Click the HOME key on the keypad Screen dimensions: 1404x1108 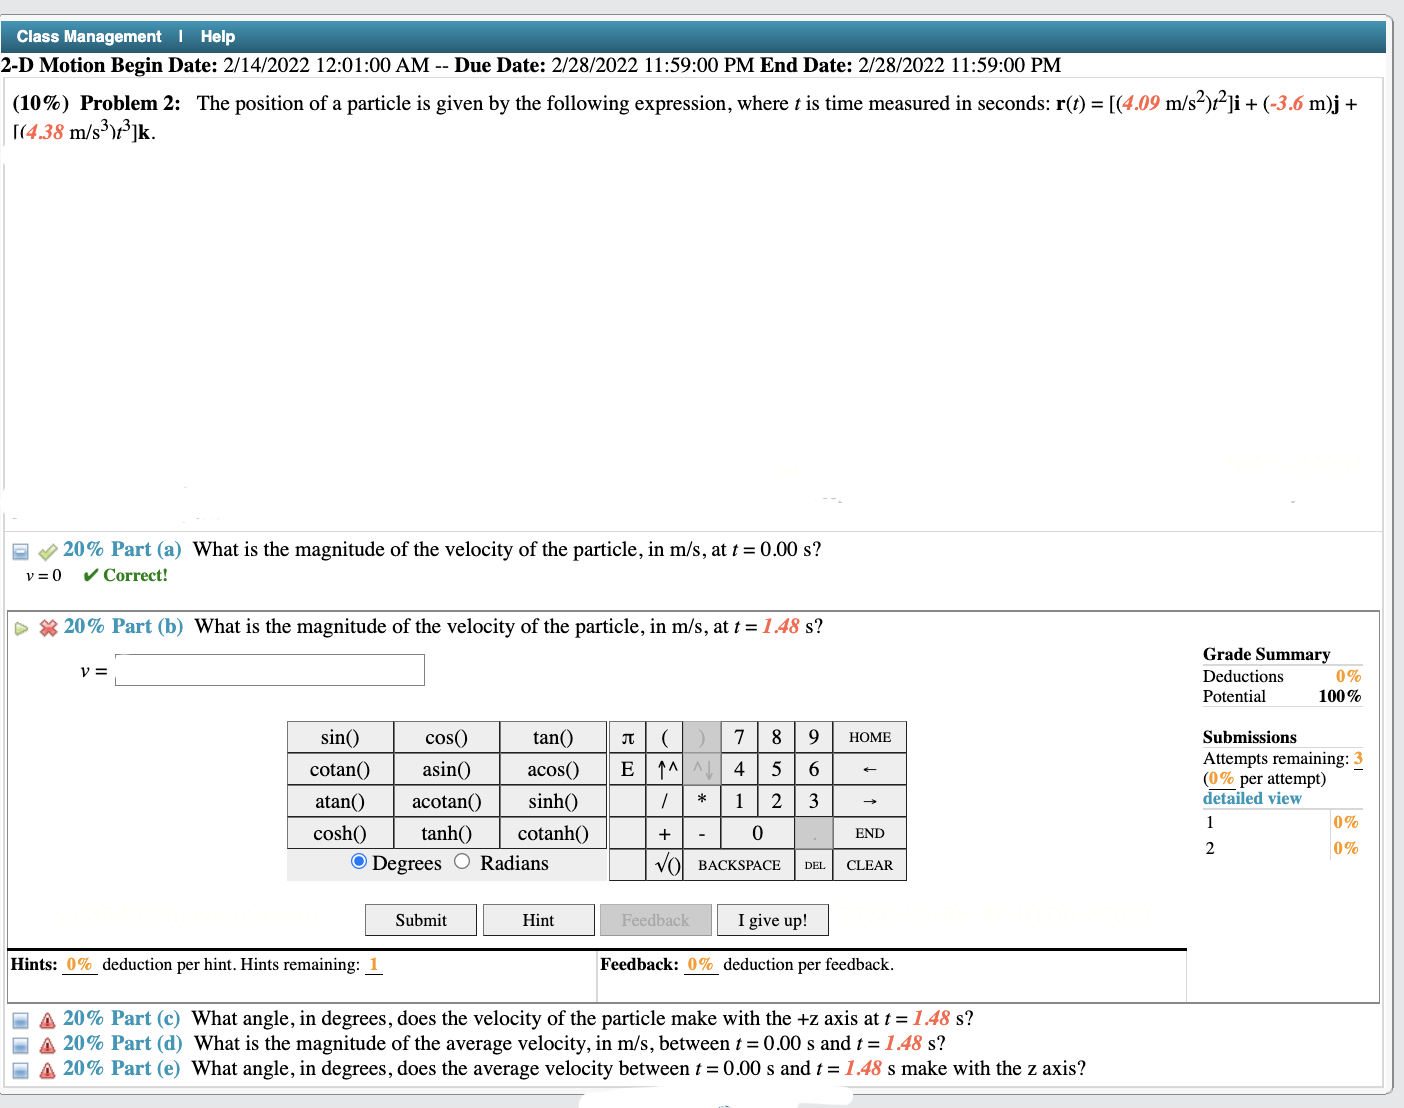point(870,737)
